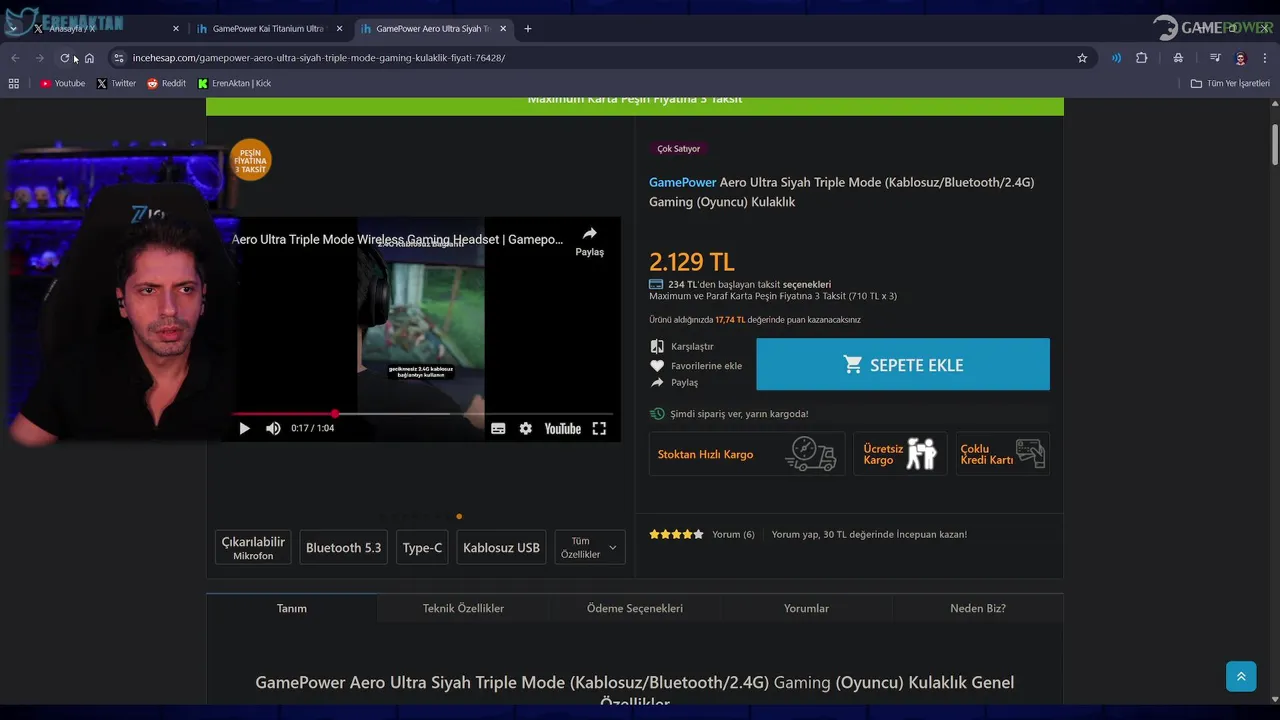This screenshot has width=1280, height=720.
Task: Toggle video subtitles button
Action: pos(498,428)
